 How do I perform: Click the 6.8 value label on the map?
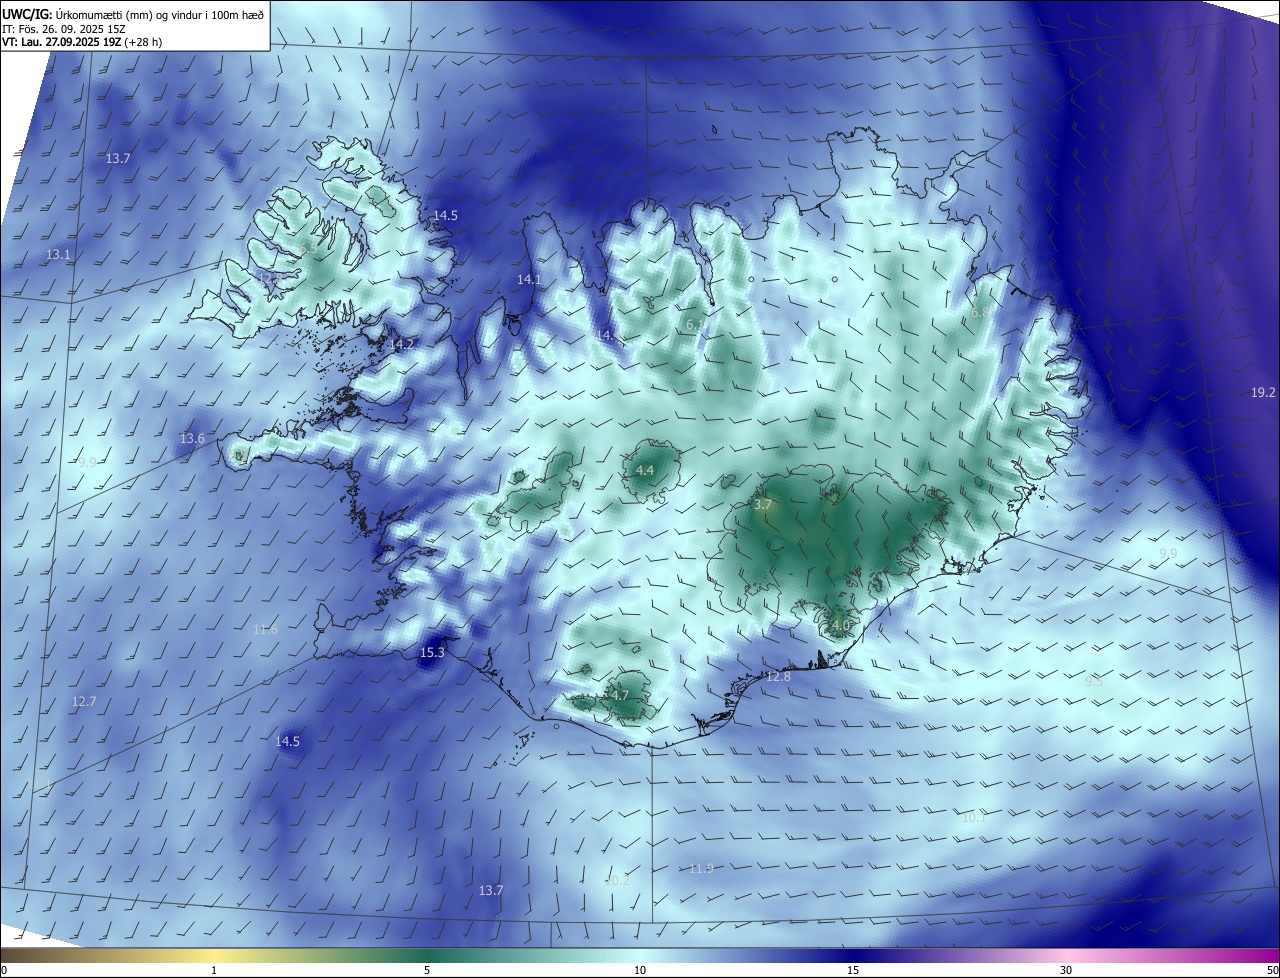979,313
